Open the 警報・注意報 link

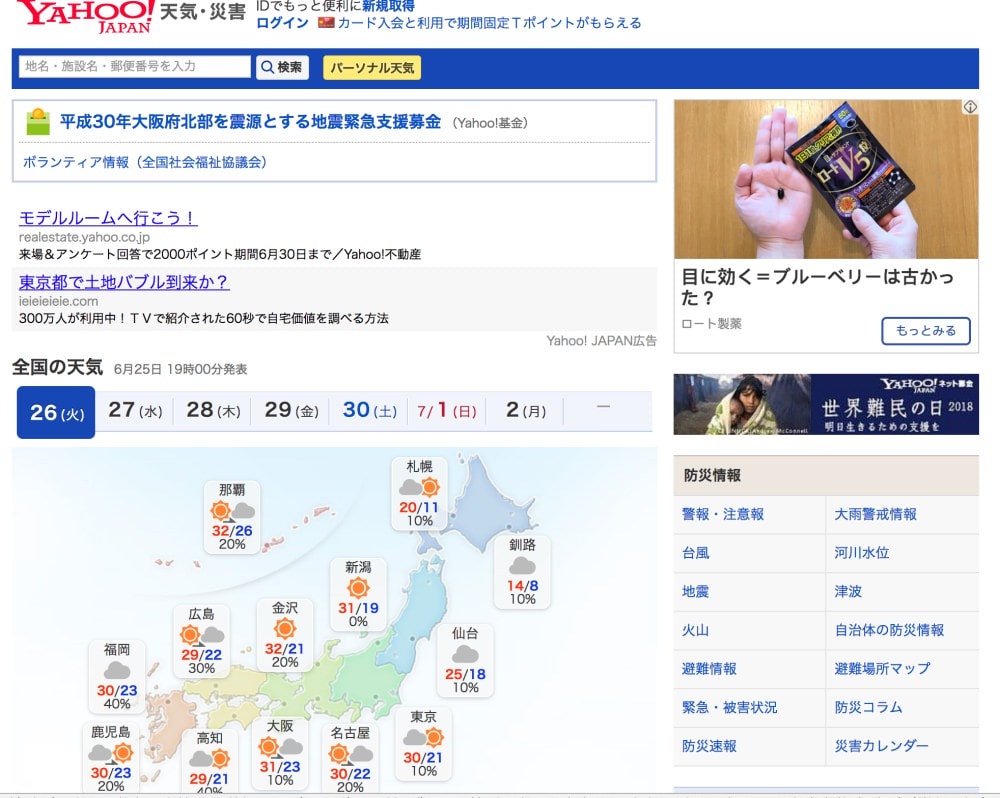[x=723, y=514]
